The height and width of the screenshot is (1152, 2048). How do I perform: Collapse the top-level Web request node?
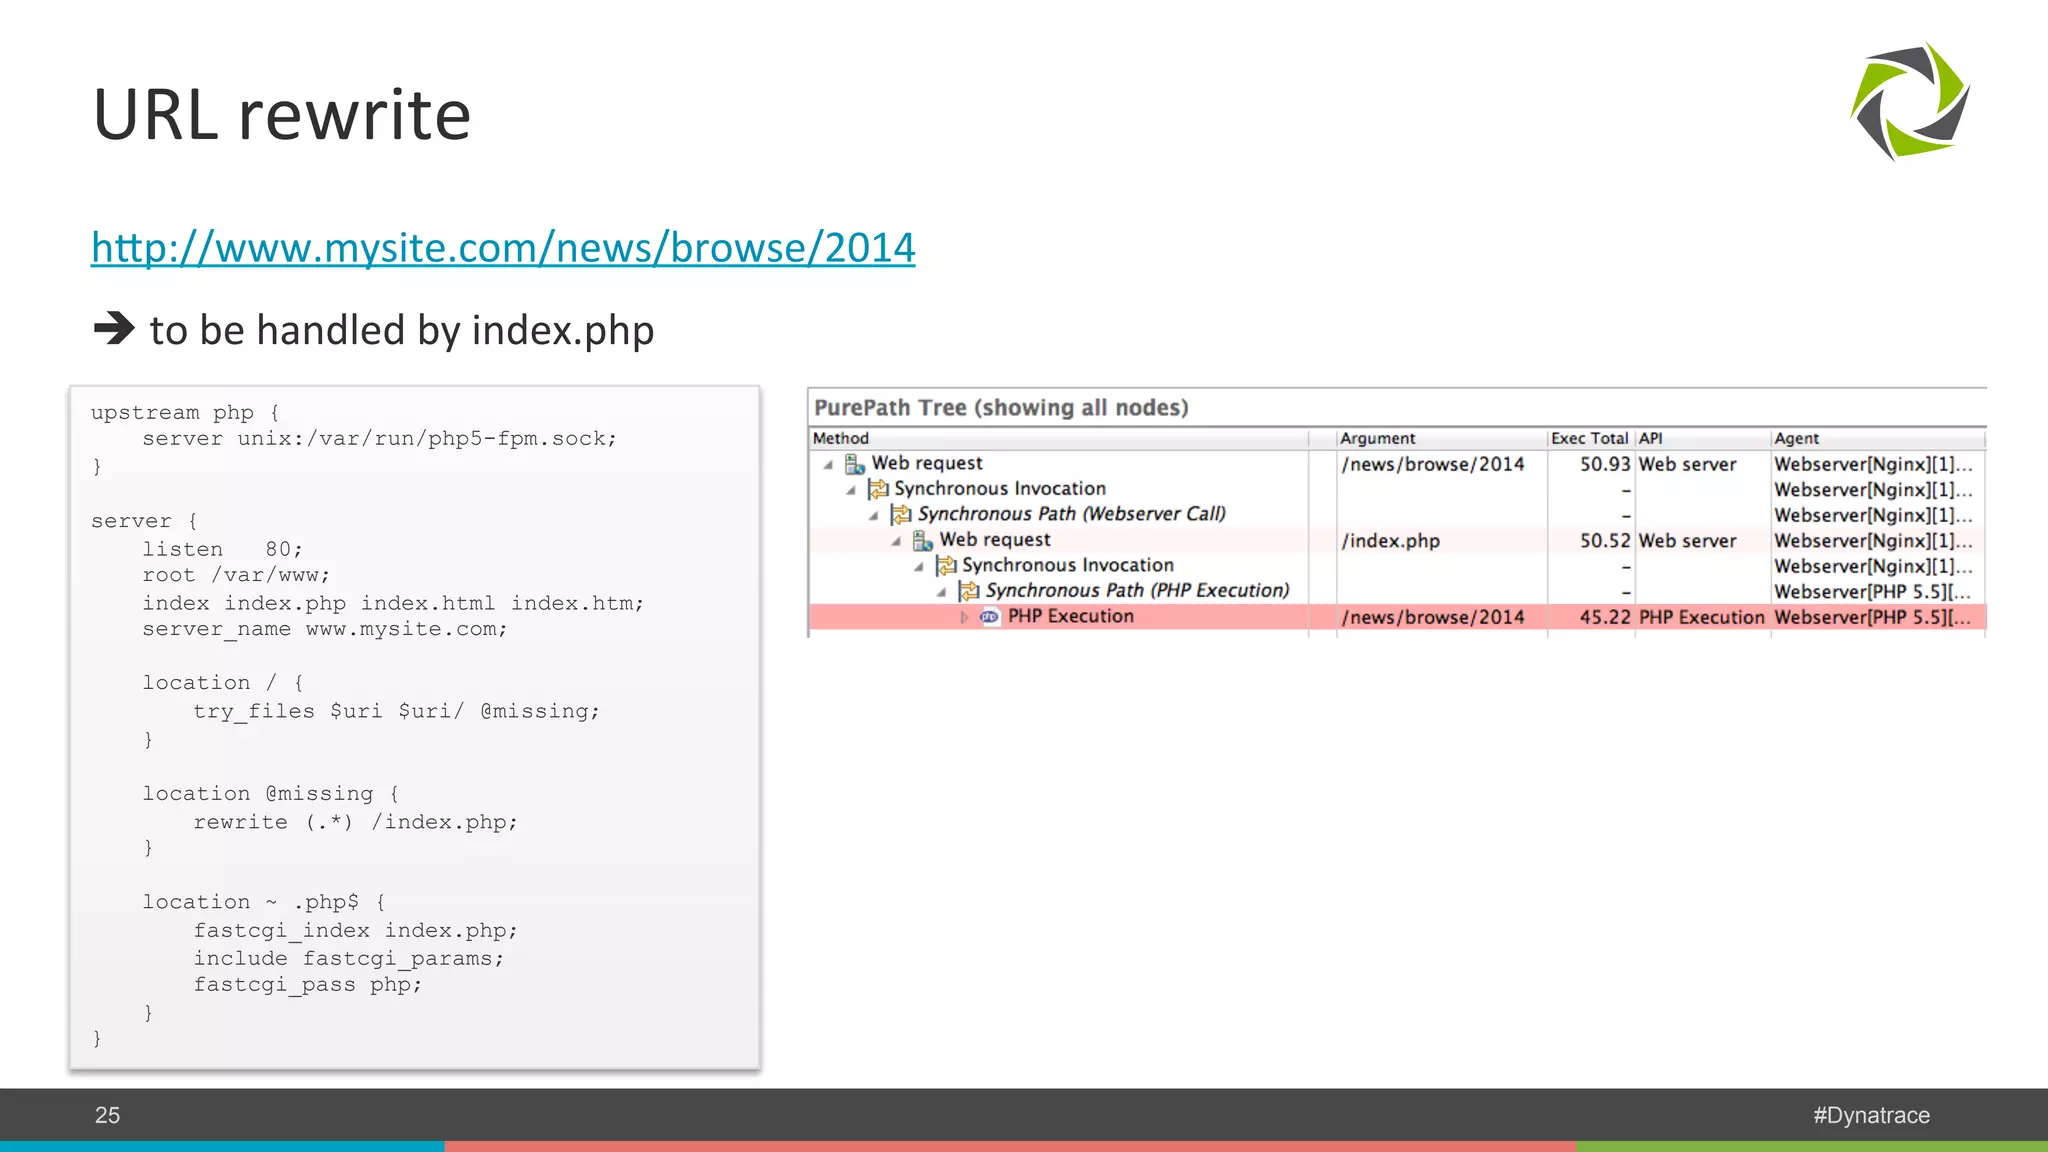(828, 464)
